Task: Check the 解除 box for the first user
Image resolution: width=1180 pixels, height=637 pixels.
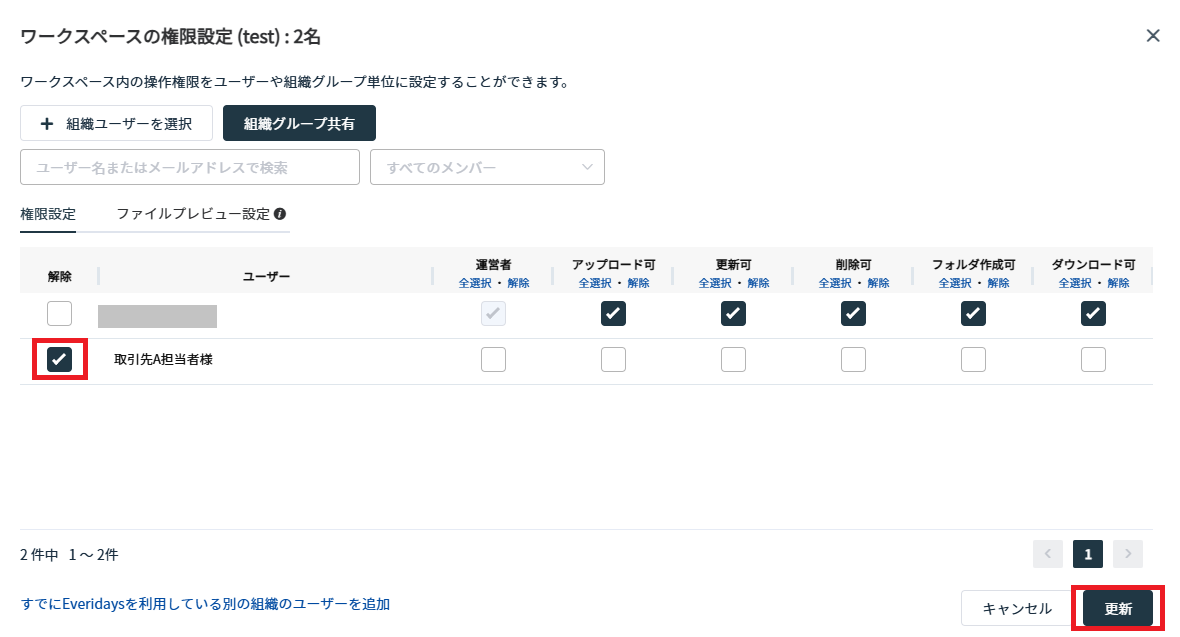Action: [x=59, y=313]
